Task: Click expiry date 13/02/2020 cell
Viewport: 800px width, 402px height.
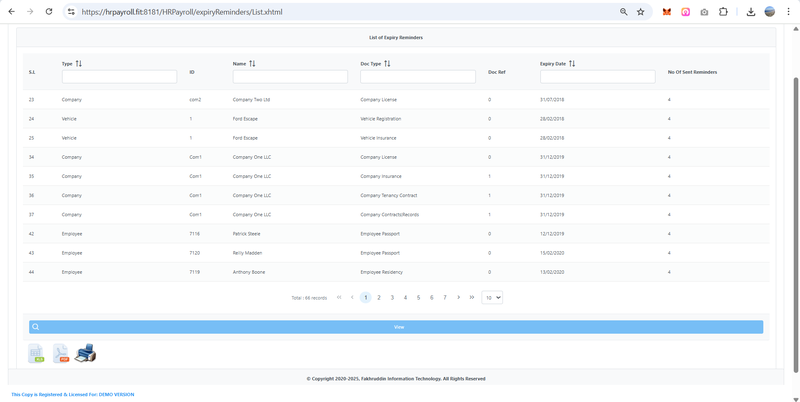Action: click(x=552, y=272)
